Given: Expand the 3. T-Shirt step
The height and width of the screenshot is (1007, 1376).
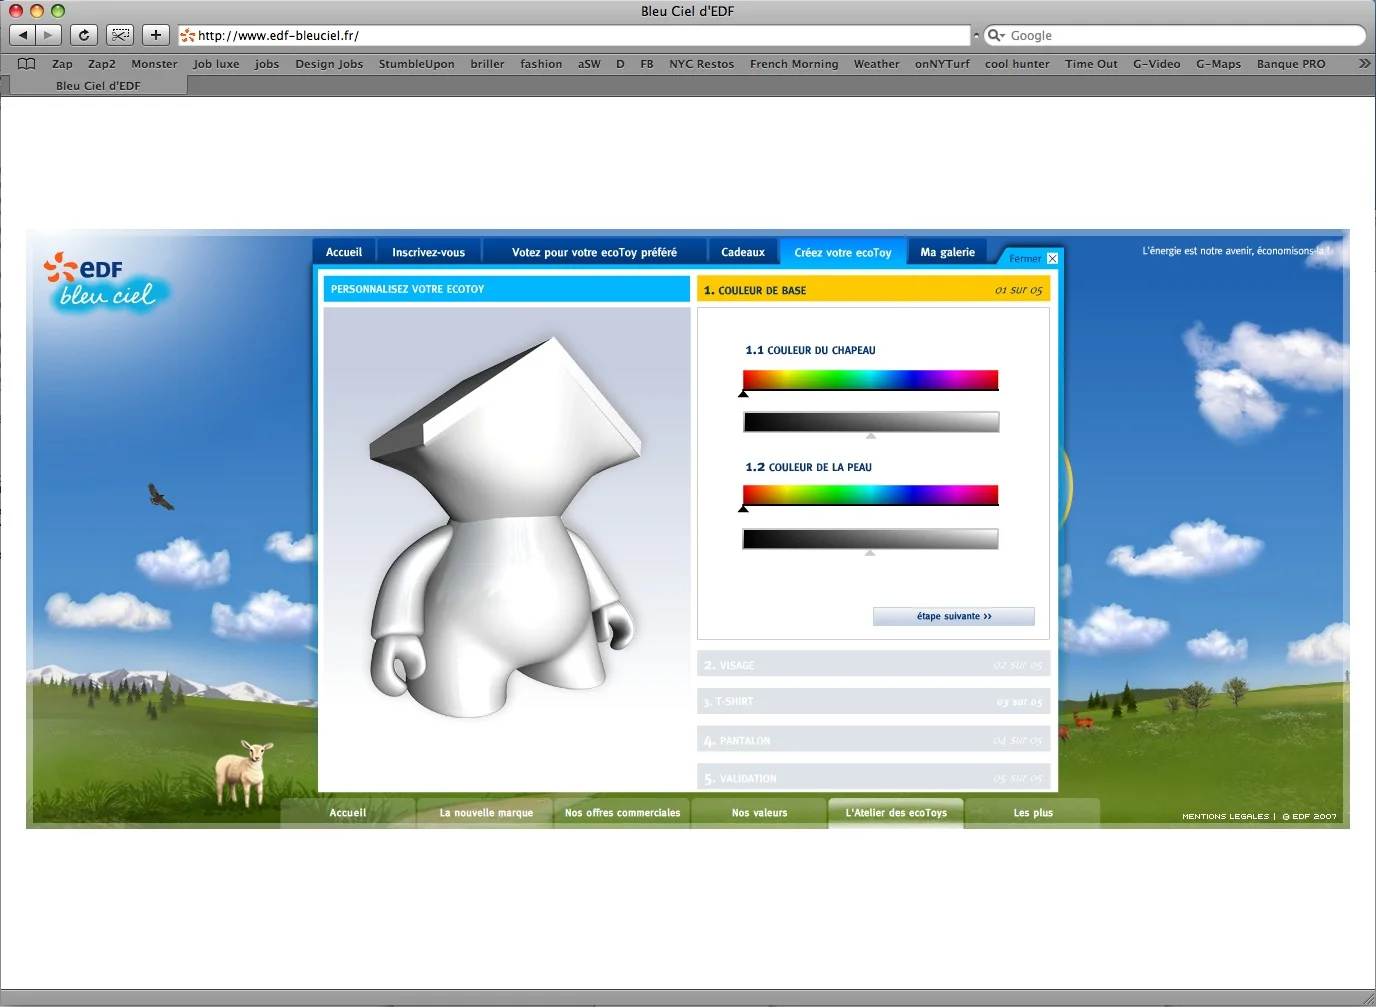Looking at the screenshot, I should 873,701.
